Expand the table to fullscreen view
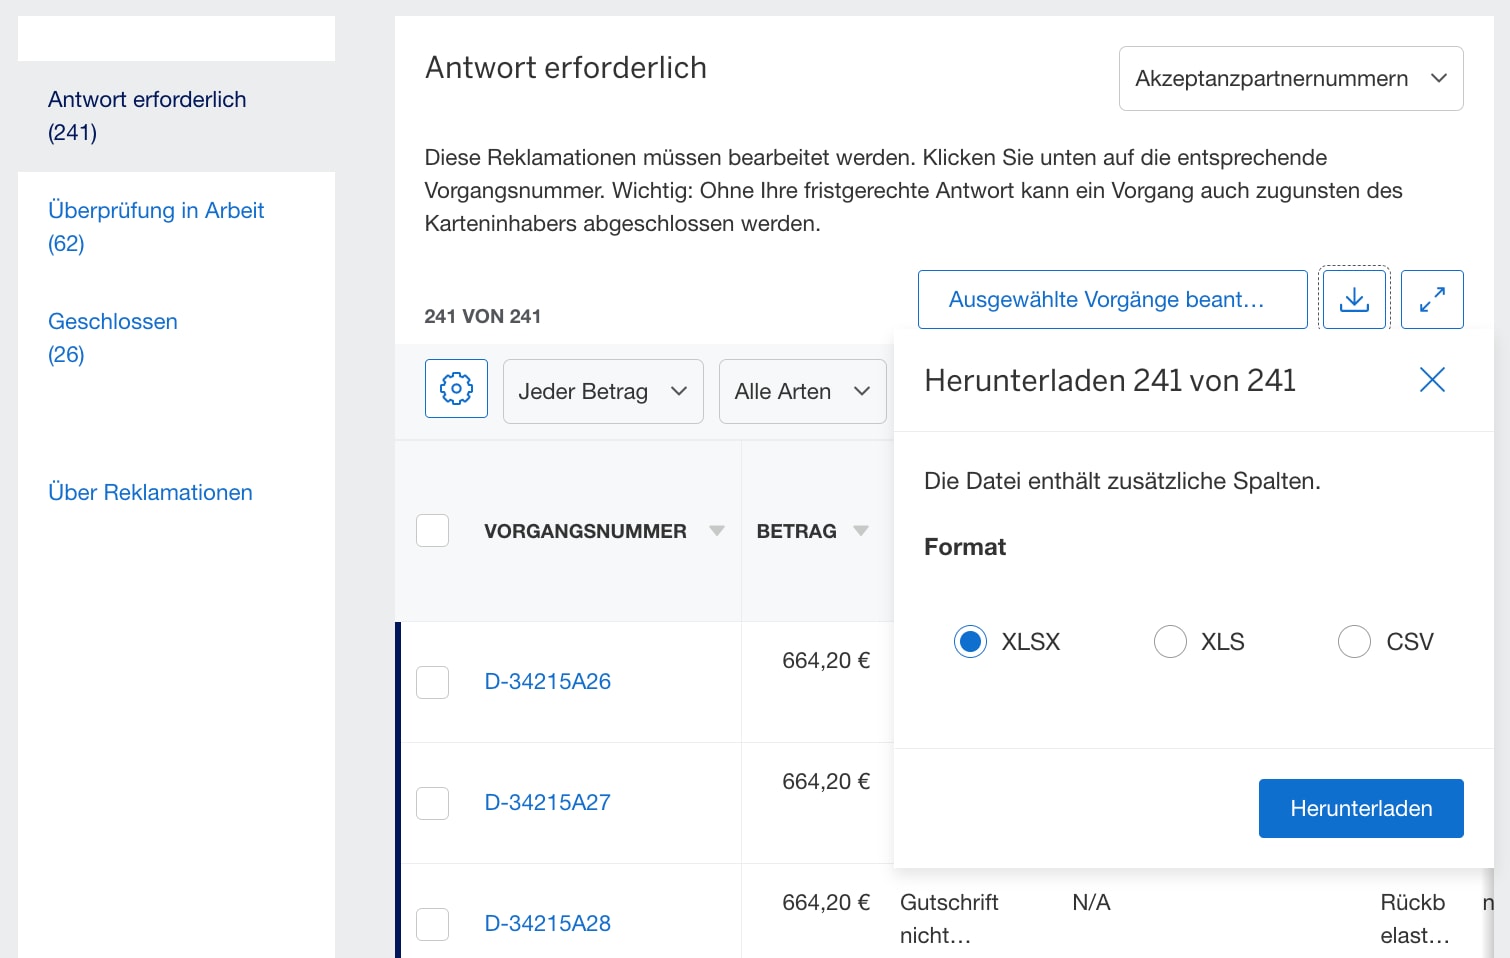The height and width of the screenshot is (958, 1510). (x=1432, y=299)
